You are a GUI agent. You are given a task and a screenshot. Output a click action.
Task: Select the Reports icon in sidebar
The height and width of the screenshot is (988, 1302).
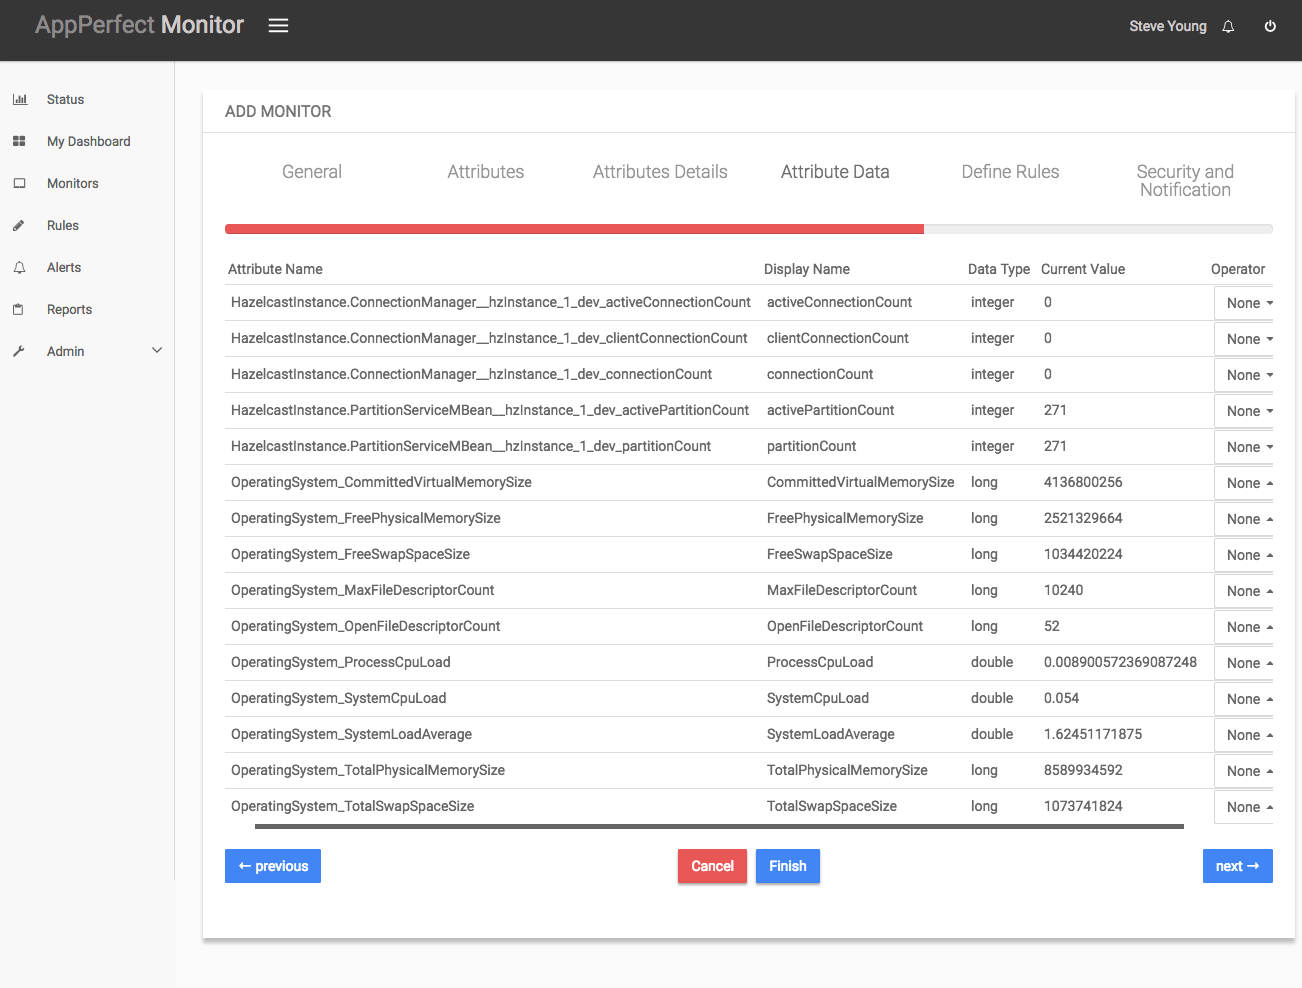pyautogui.click(x=20, y=309)
